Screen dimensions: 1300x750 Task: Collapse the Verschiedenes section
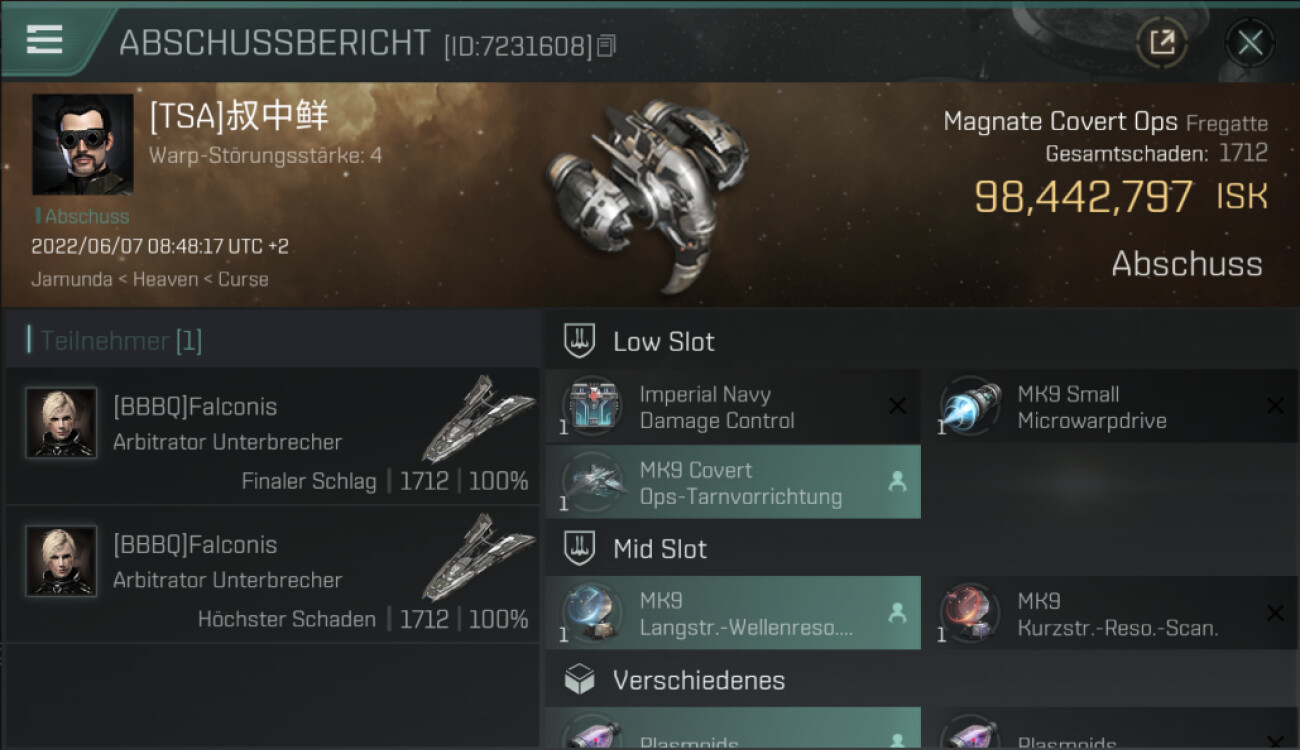922,680
